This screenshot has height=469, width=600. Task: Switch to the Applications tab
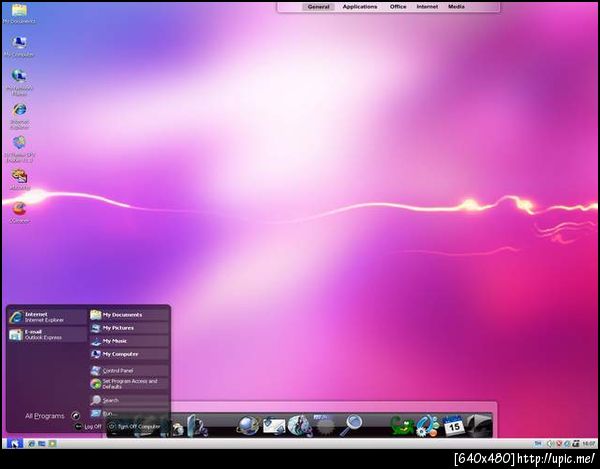[360, 7]
